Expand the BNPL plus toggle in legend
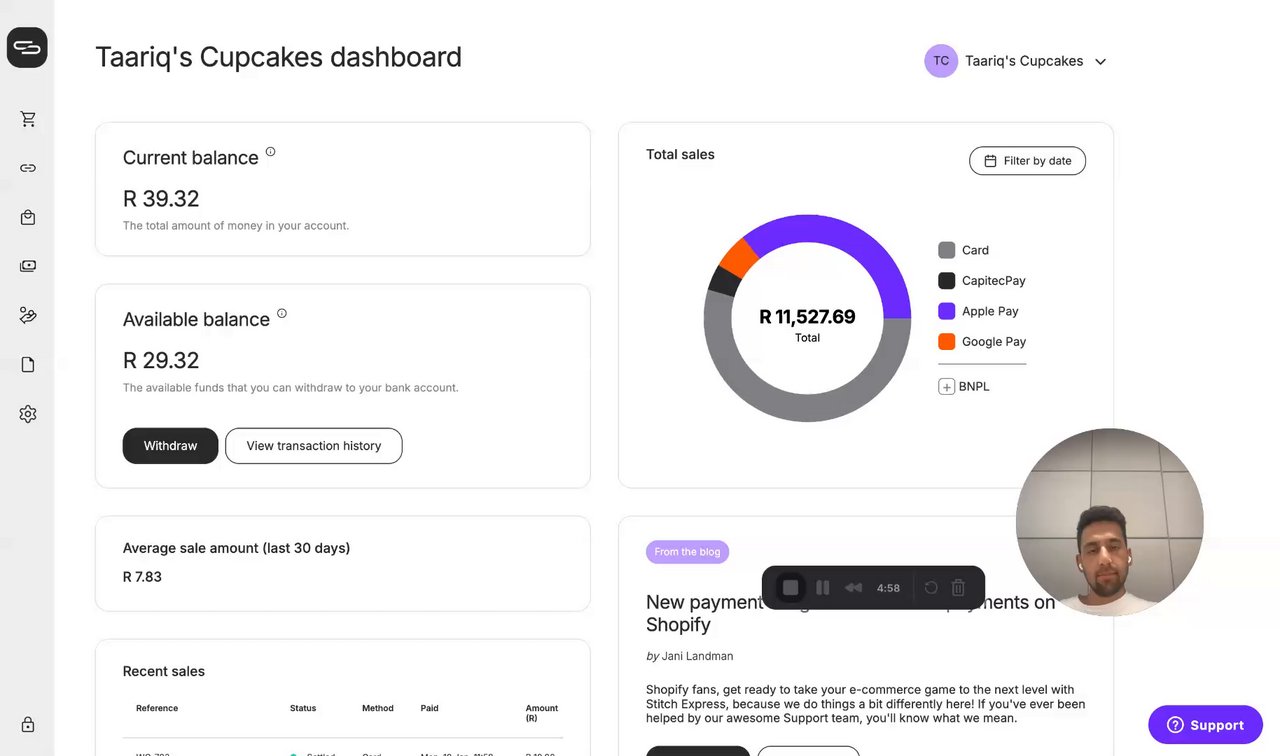 tap(946, 387)
